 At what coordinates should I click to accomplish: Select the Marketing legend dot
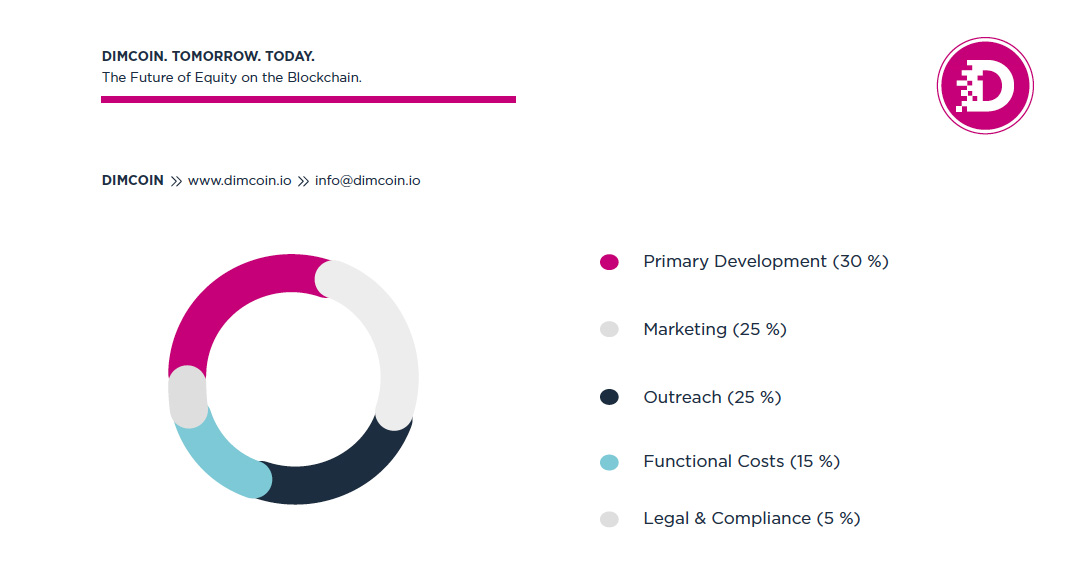(609, 330)
